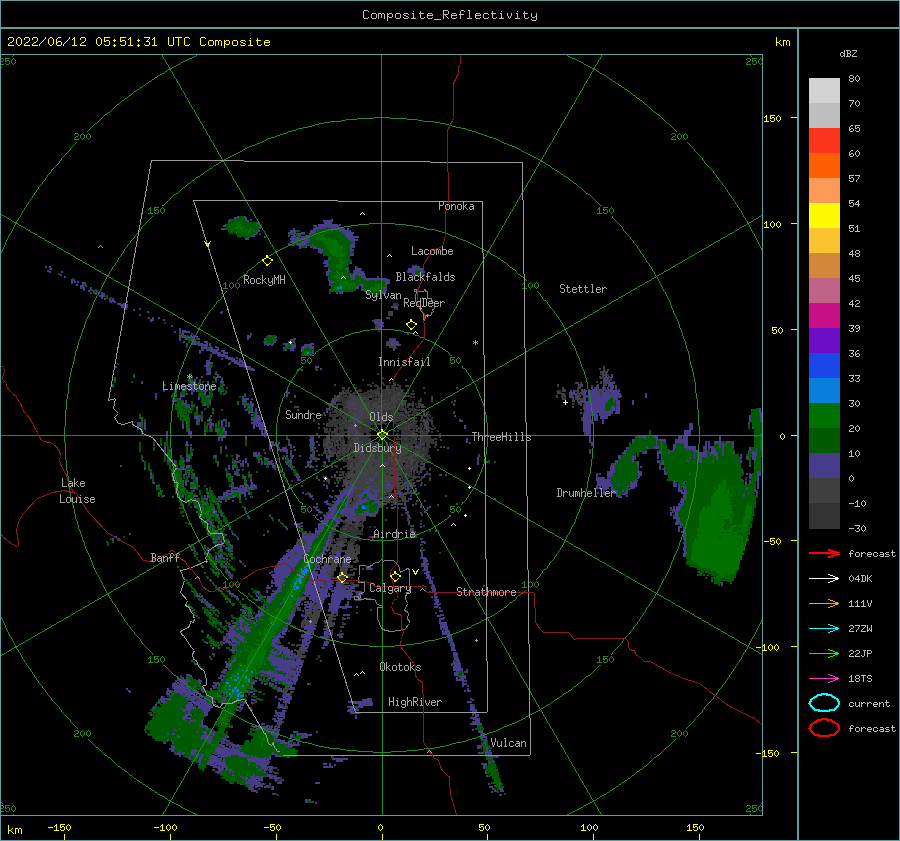
Task: Click the Lacombe town label
Action: (x=432, y=251)
